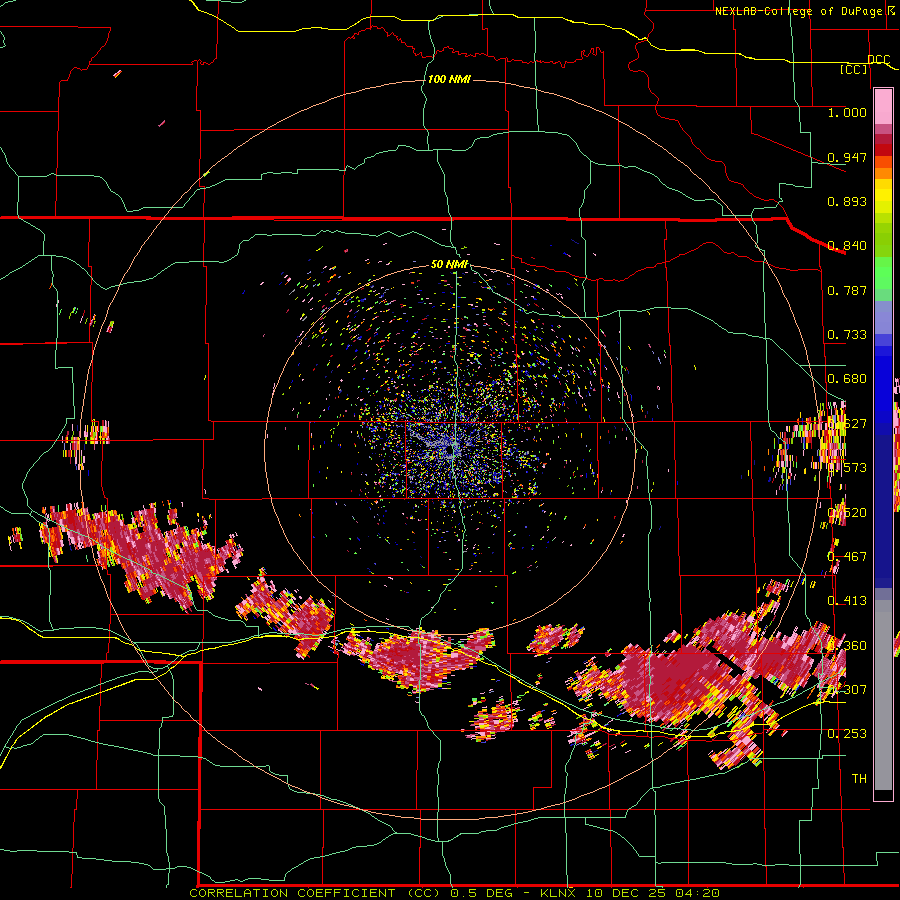Viewport: 900px width, 900px height.
Task: Select the 0.680 legend value
Action: click(847, 379)
